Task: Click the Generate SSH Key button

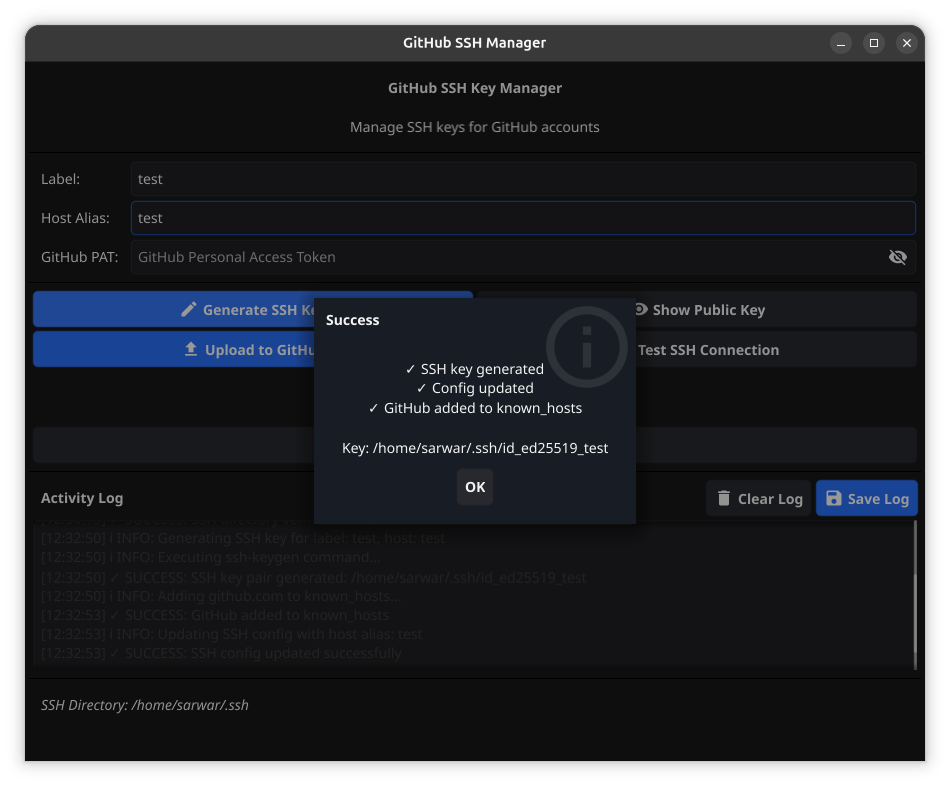Action: coord(253,310)
